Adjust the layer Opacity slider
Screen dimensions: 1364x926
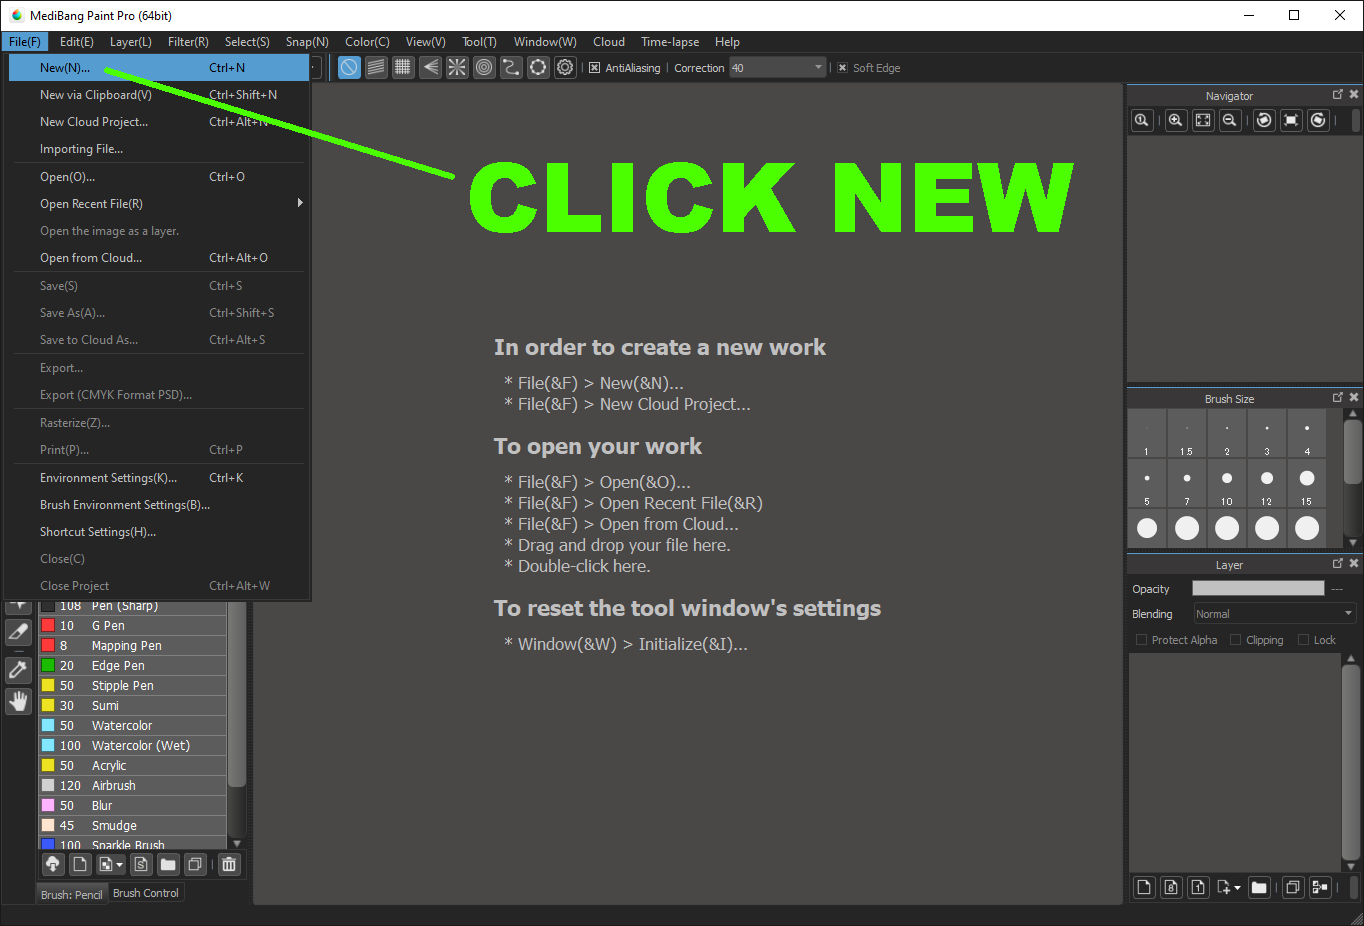(1258, 588)
